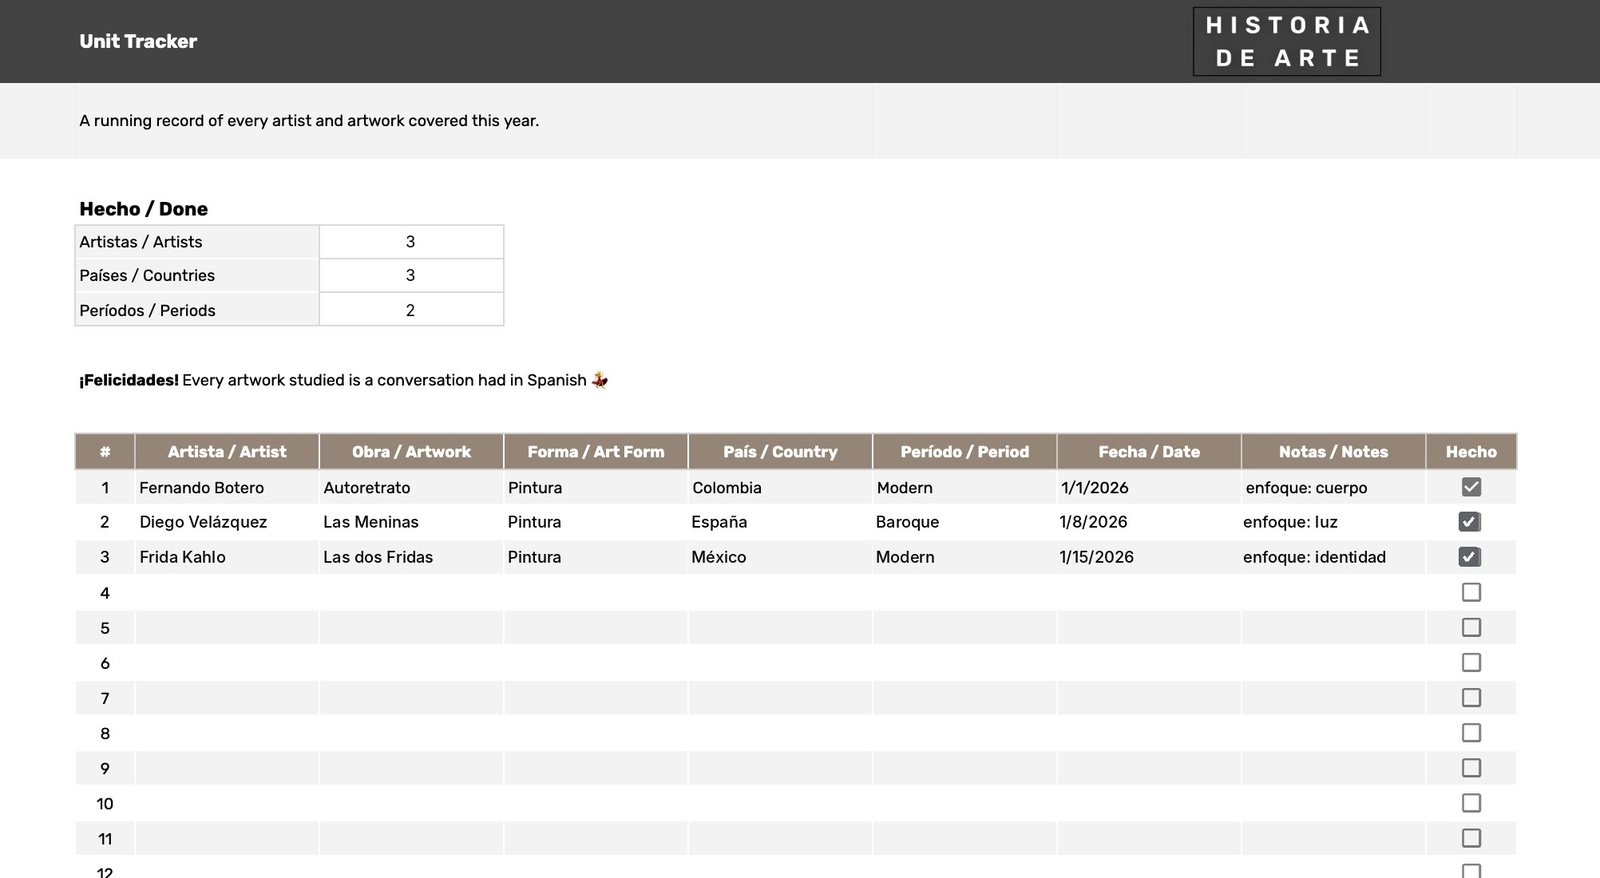
Task: Select the Notas / Notes column header
Action: coord(1333,452)
